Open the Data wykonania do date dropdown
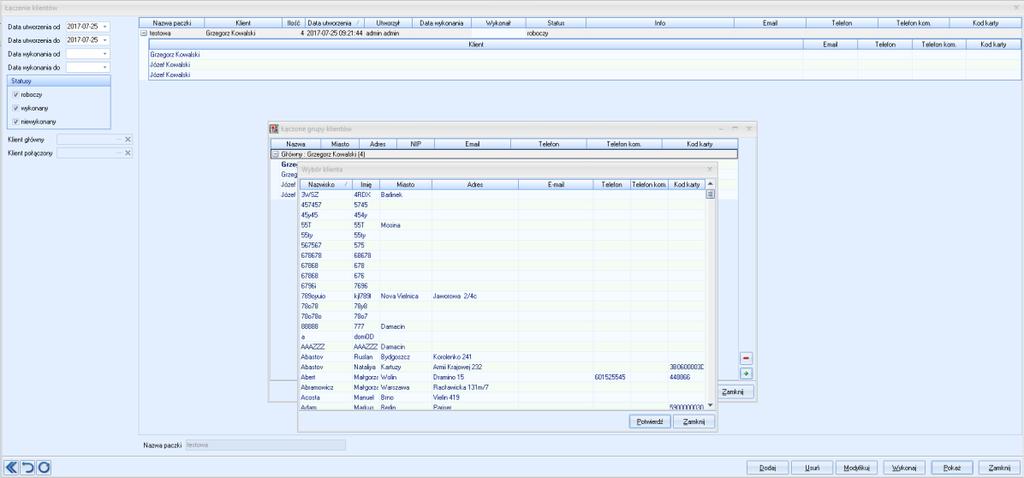This screenshot has width=1024, height=478. [x=105, y=67]
